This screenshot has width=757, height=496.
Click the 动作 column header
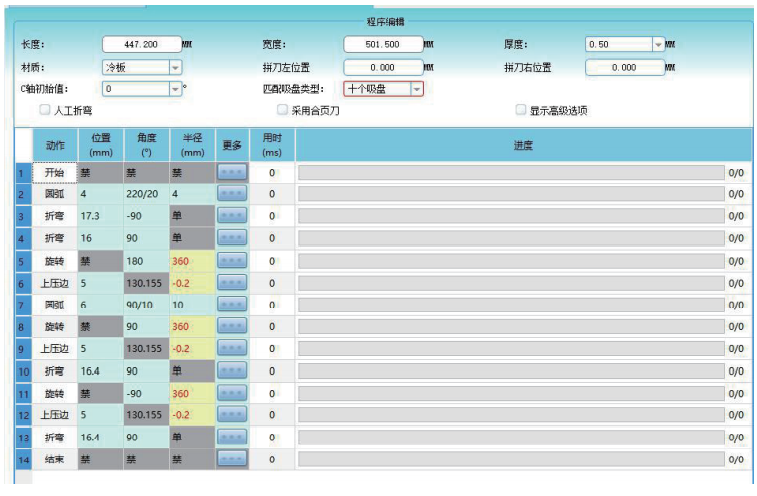click(55, 146)
